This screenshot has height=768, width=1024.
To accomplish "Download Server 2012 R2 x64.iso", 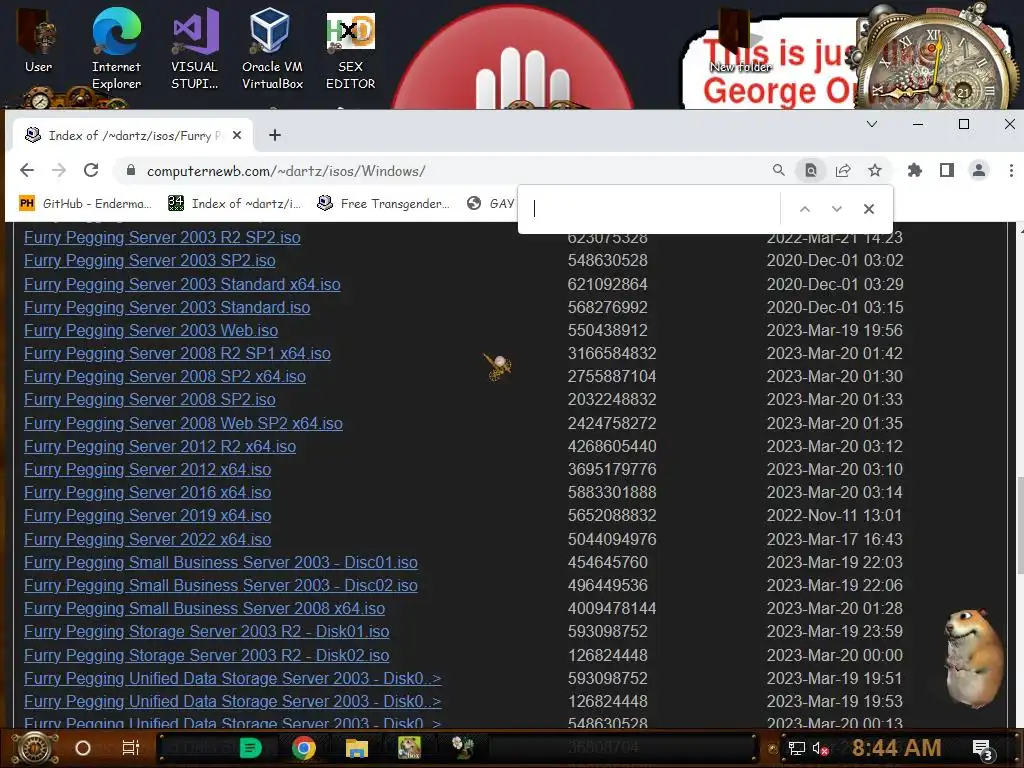I will click(160, 446).
